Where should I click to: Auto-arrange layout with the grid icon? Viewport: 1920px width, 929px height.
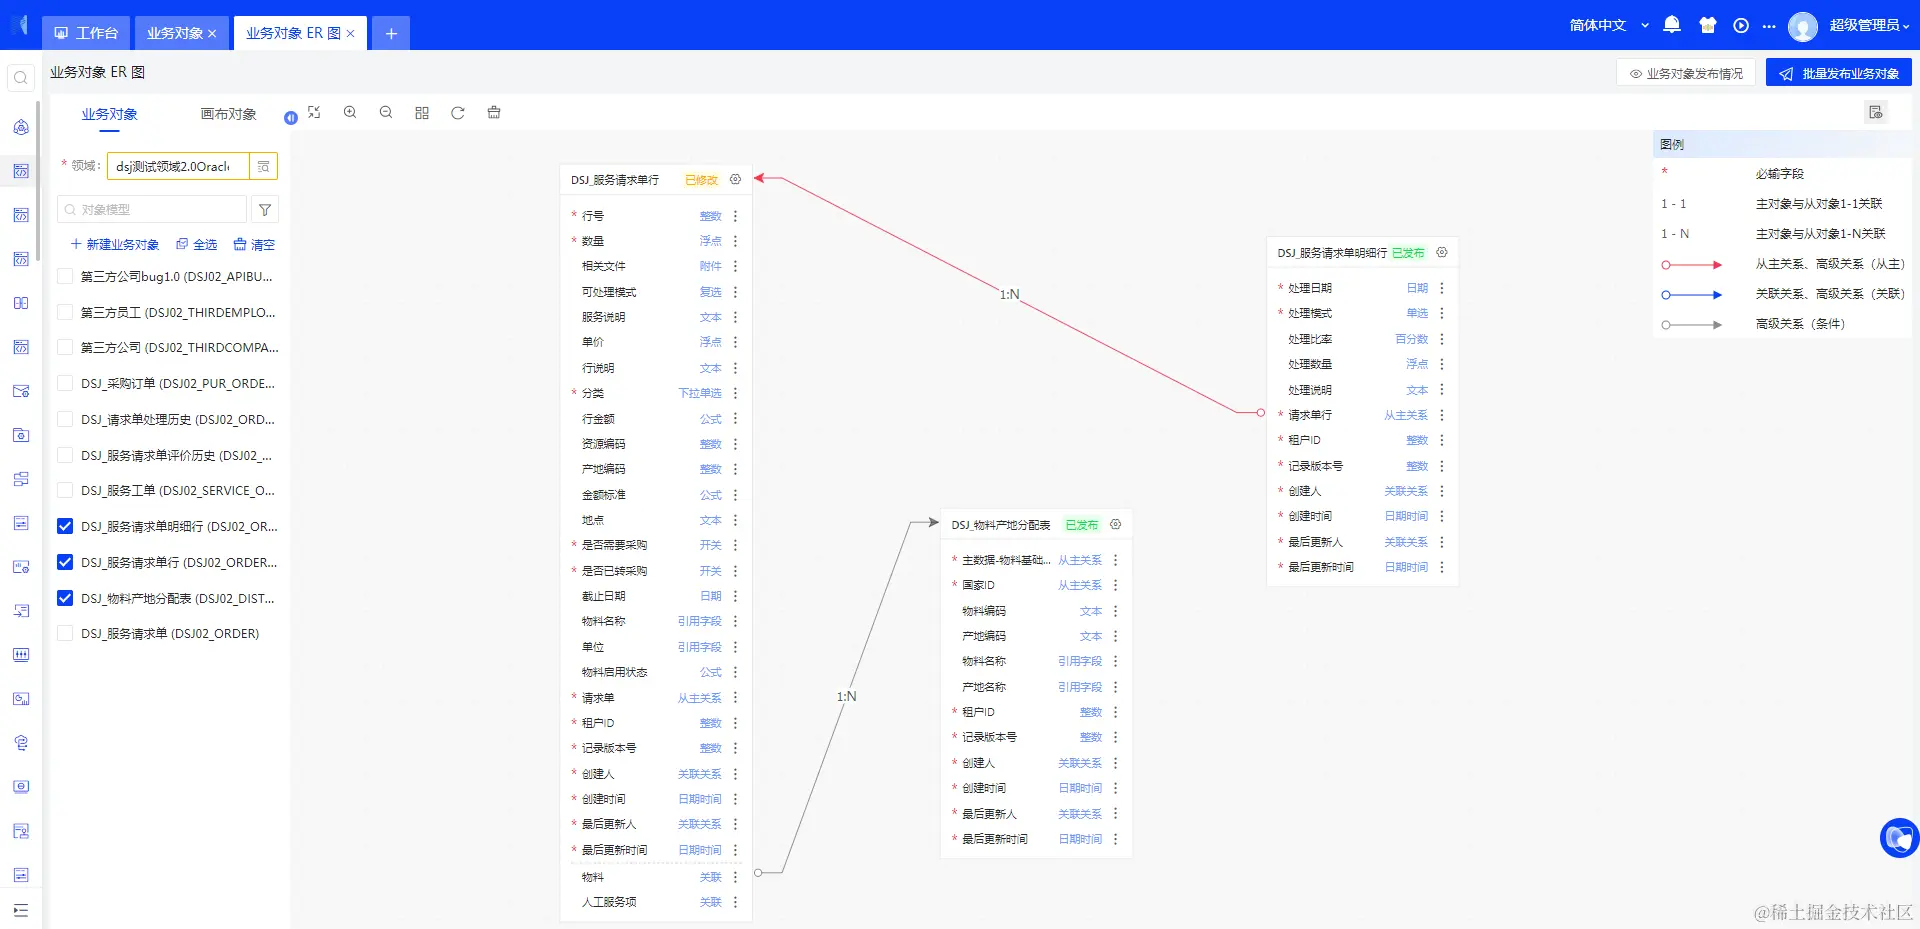coord(422,113)
